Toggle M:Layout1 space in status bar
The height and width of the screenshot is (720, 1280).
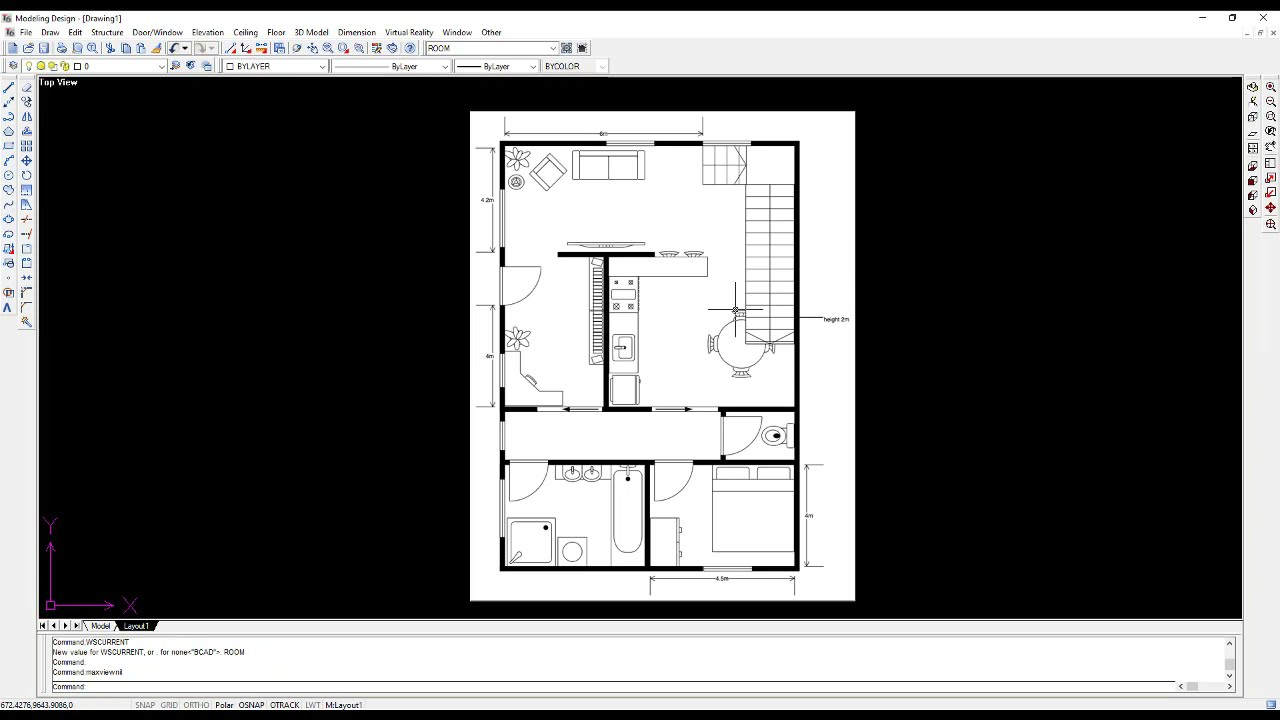tap(343, 705)
